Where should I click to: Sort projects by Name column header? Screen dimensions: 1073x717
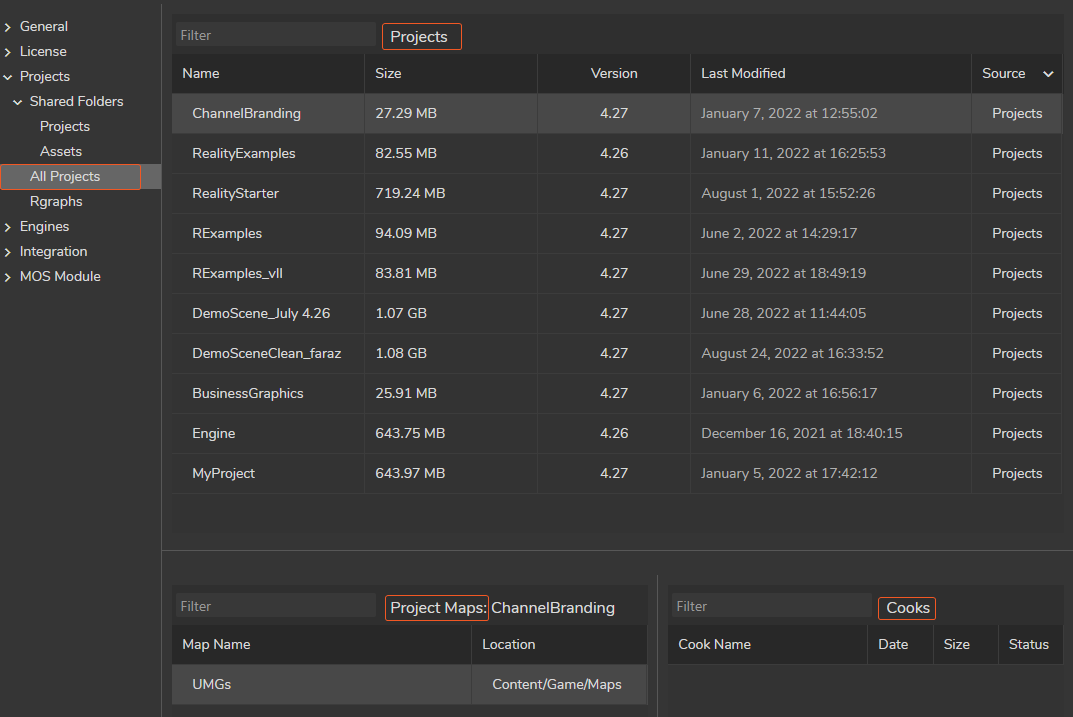coord(201,74)
